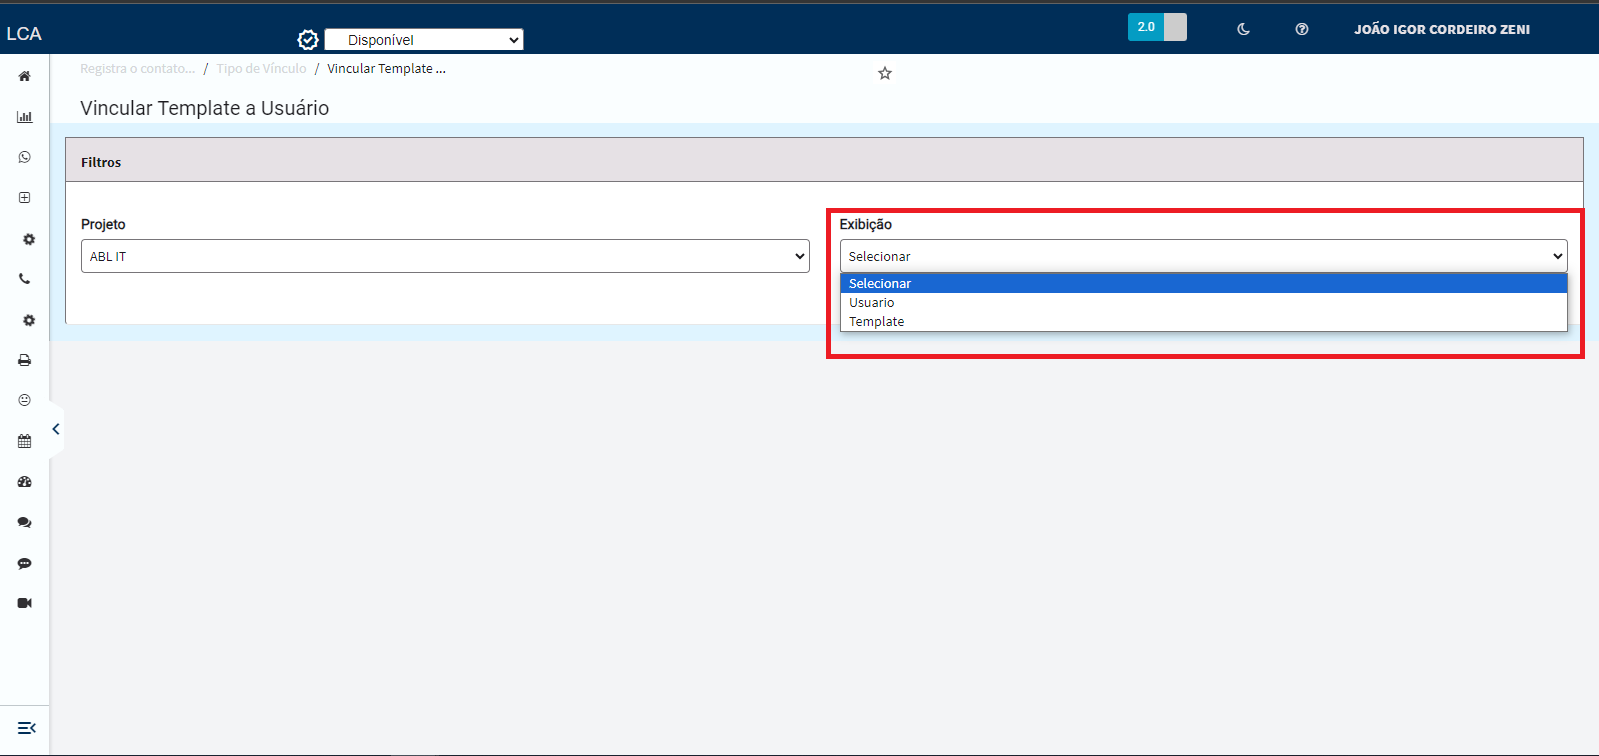The image size is (1599, 756).
Task: Open the help question mark icon
Action: click(1302, 29)
